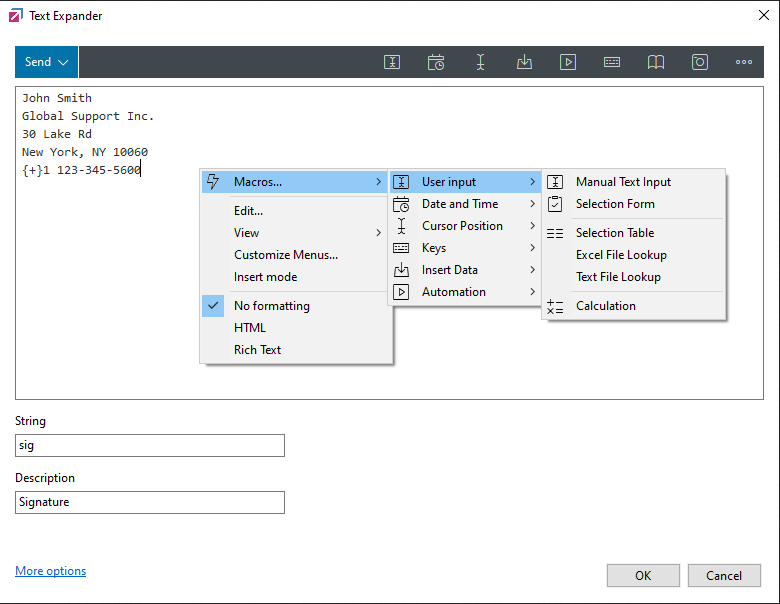
Task: Click the Description input field
Action: click(150, 502)
